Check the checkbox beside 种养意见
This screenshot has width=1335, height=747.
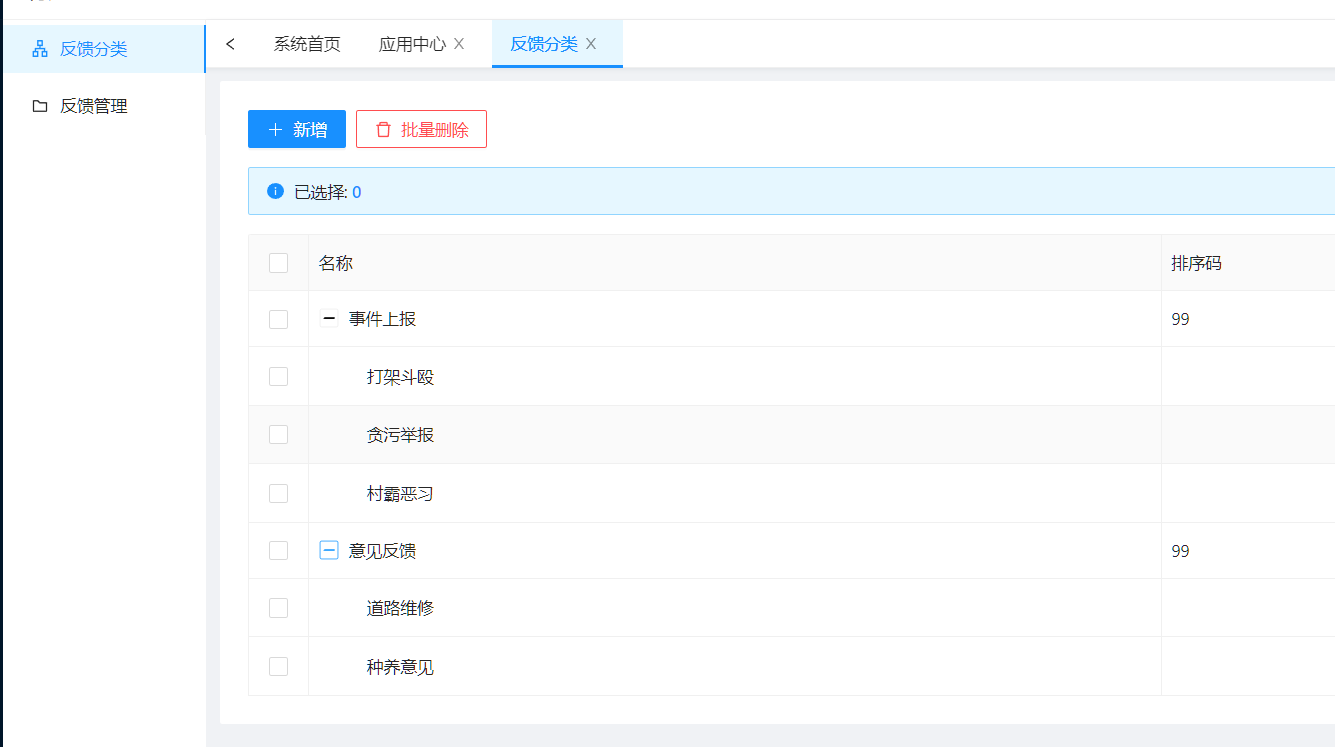278,666
